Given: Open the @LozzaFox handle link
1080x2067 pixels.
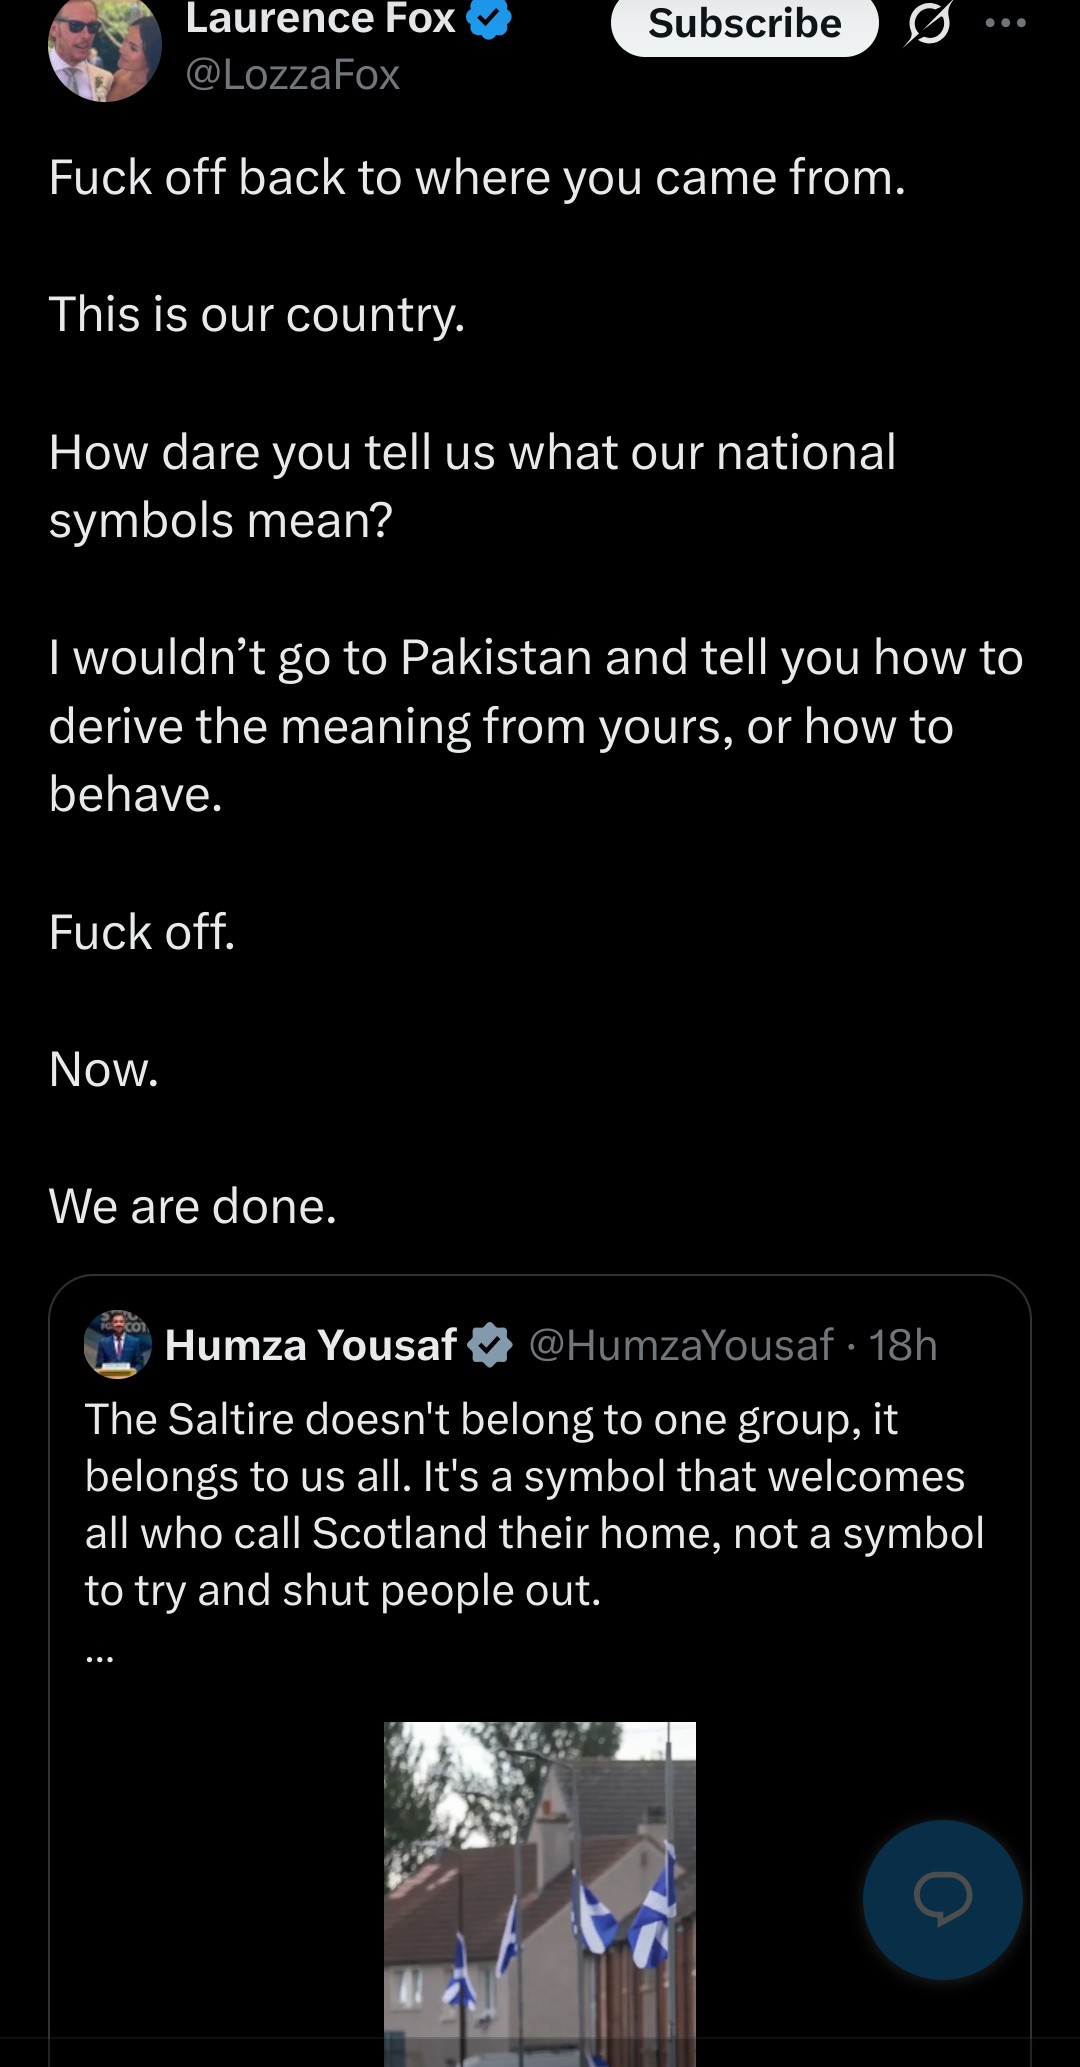Looking at the screenshot, I should 292,75.
